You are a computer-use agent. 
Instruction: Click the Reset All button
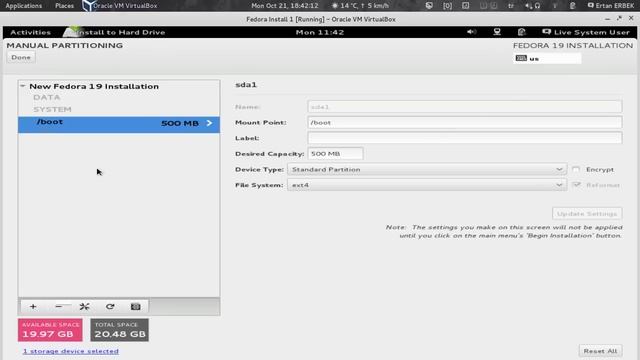click(600, 351)
